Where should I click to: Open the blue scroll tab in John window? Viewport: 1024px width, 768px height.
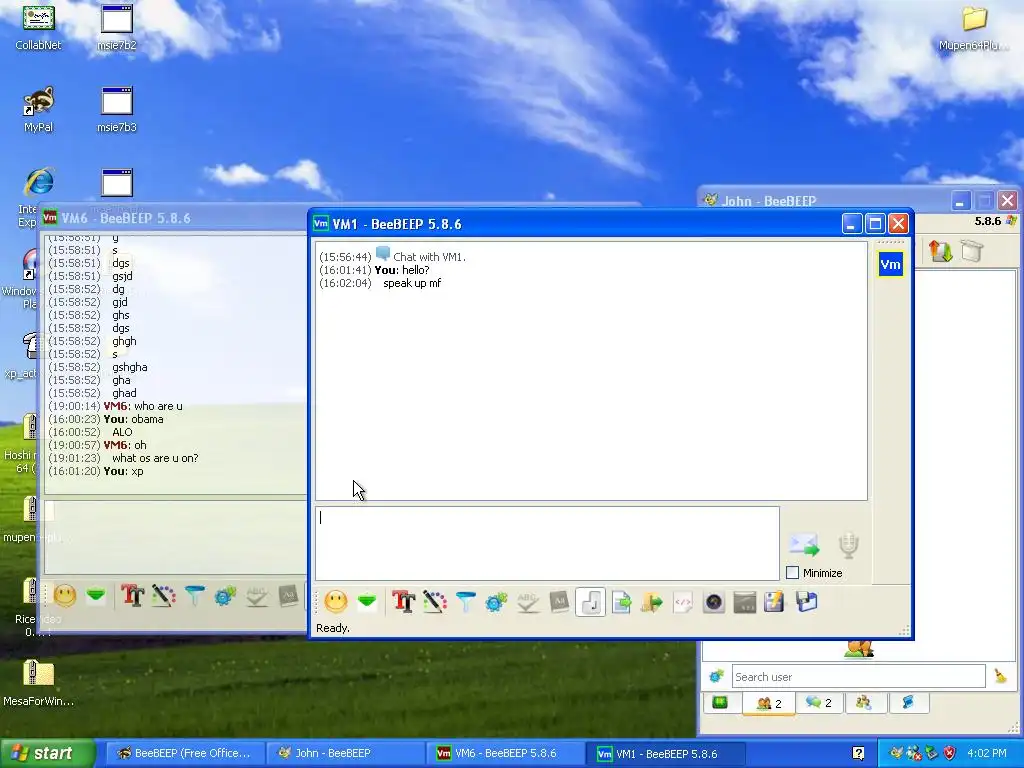pyautogui.click(x=908, y=703)
